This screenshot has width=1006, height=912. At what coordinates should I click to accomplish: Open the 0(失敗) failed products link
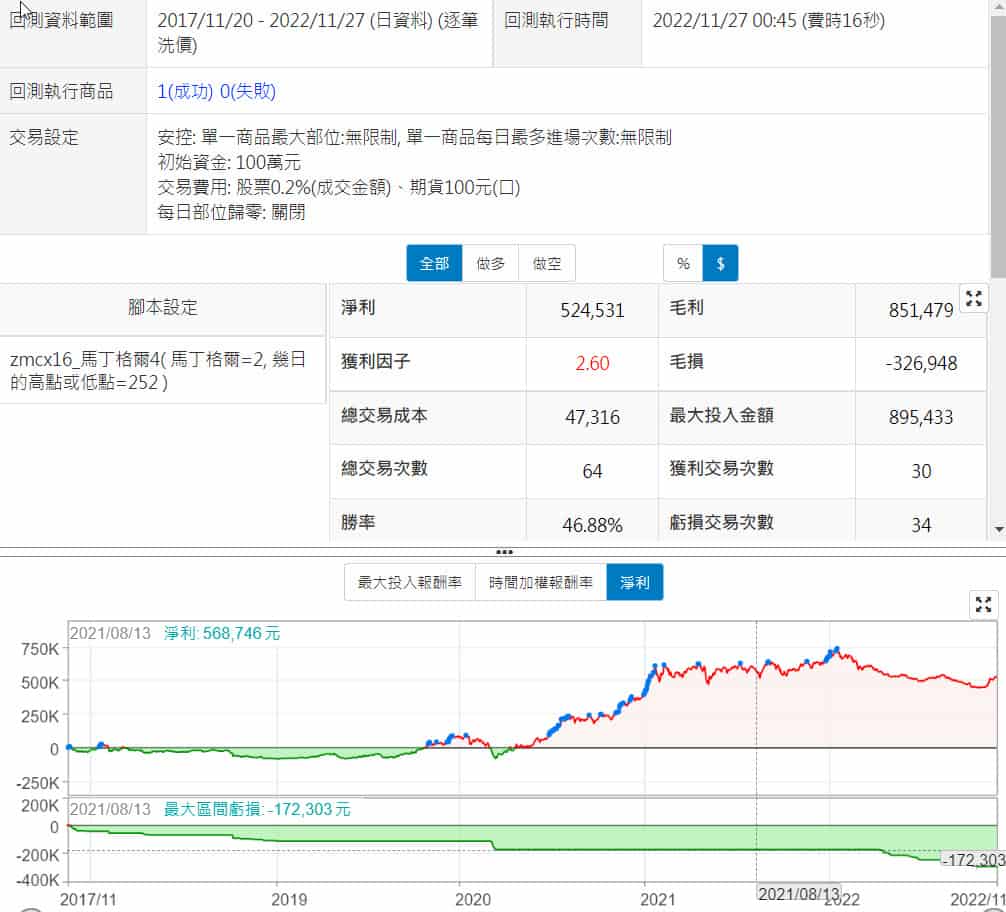tap(247, 92)
